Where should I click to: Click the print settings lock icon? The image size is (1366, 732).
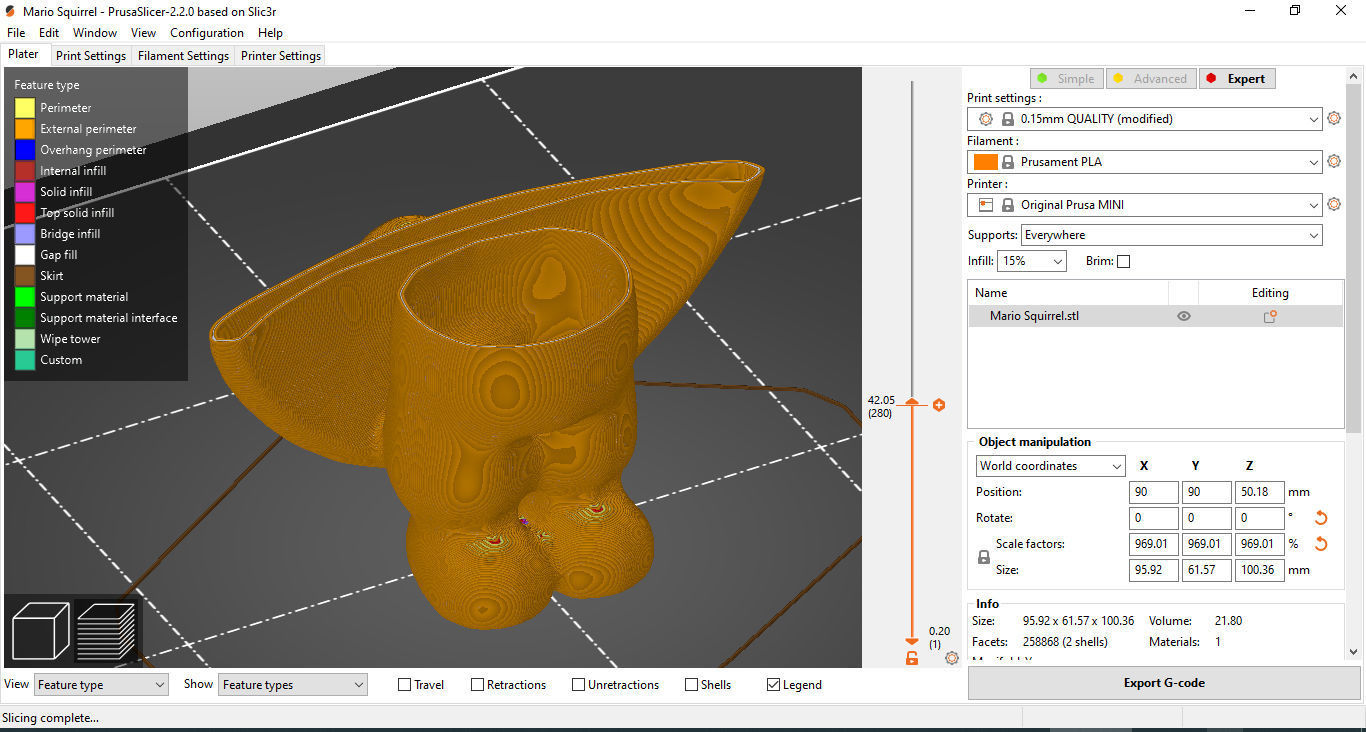(x=1008, y=119)
